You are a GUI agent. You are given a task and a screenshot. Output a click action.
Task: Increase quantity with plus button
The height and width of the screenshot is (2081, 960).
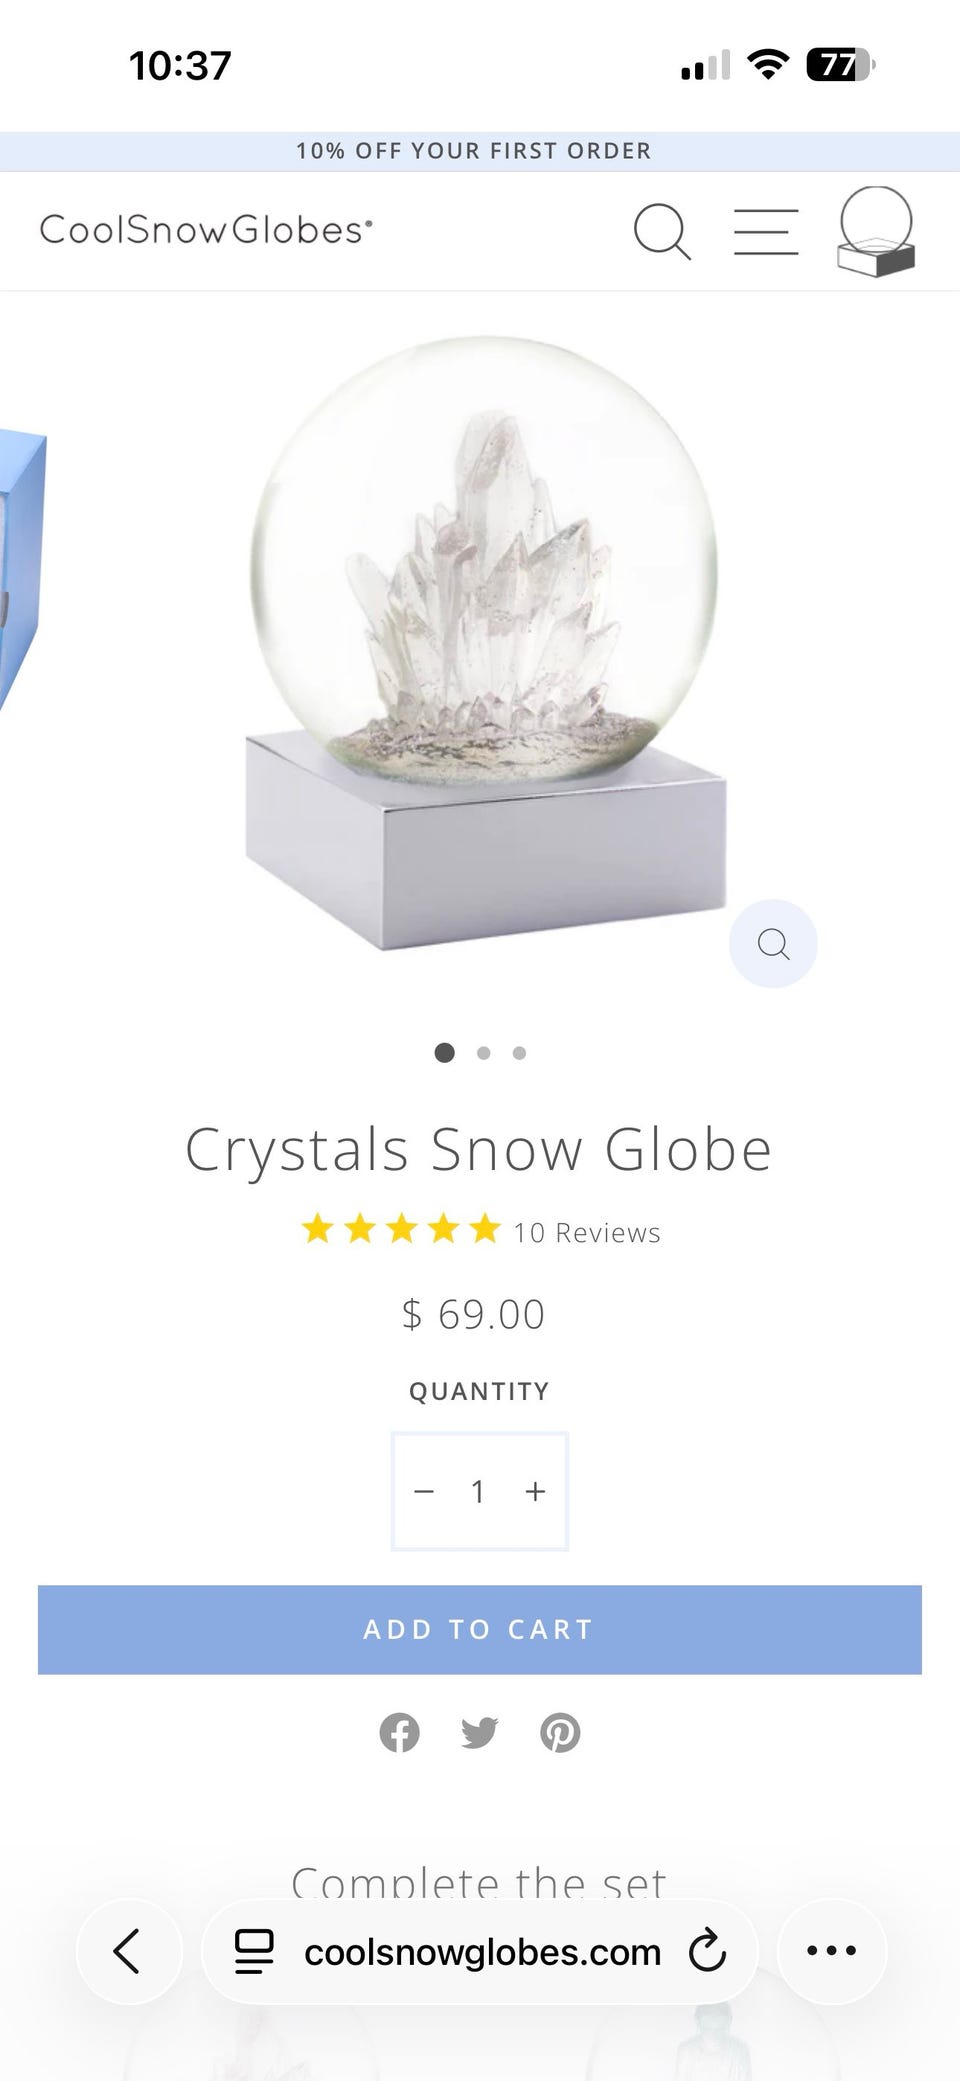[x=536, y=1491]
